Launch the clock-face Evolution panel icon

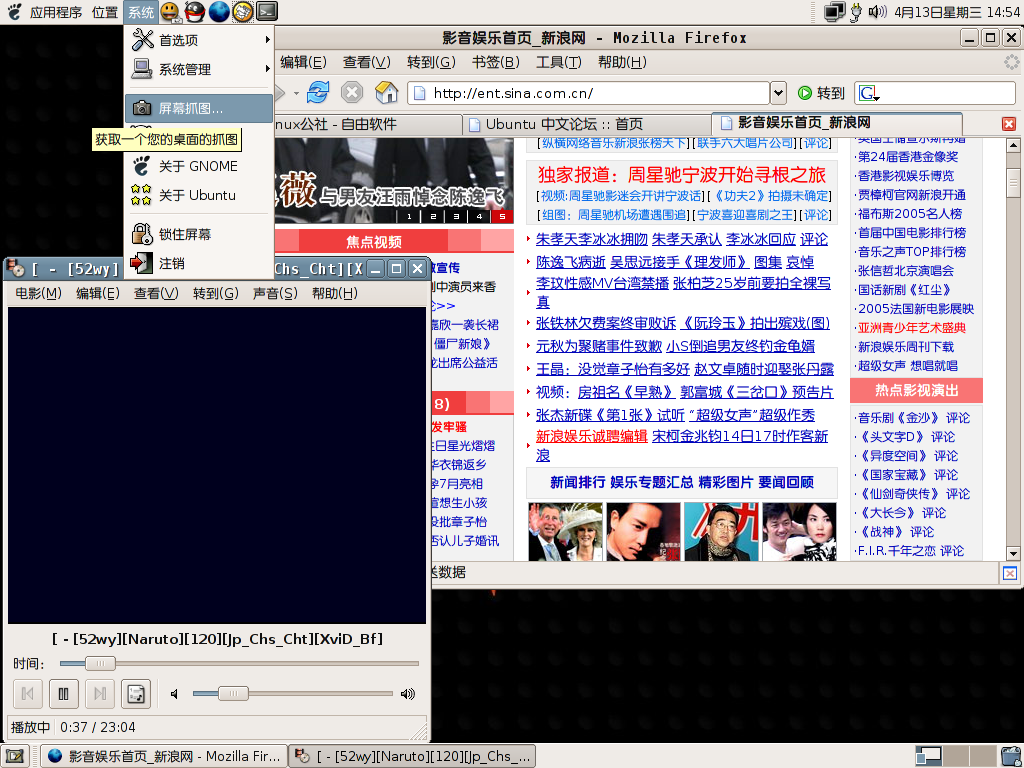(x=242, y=11)
